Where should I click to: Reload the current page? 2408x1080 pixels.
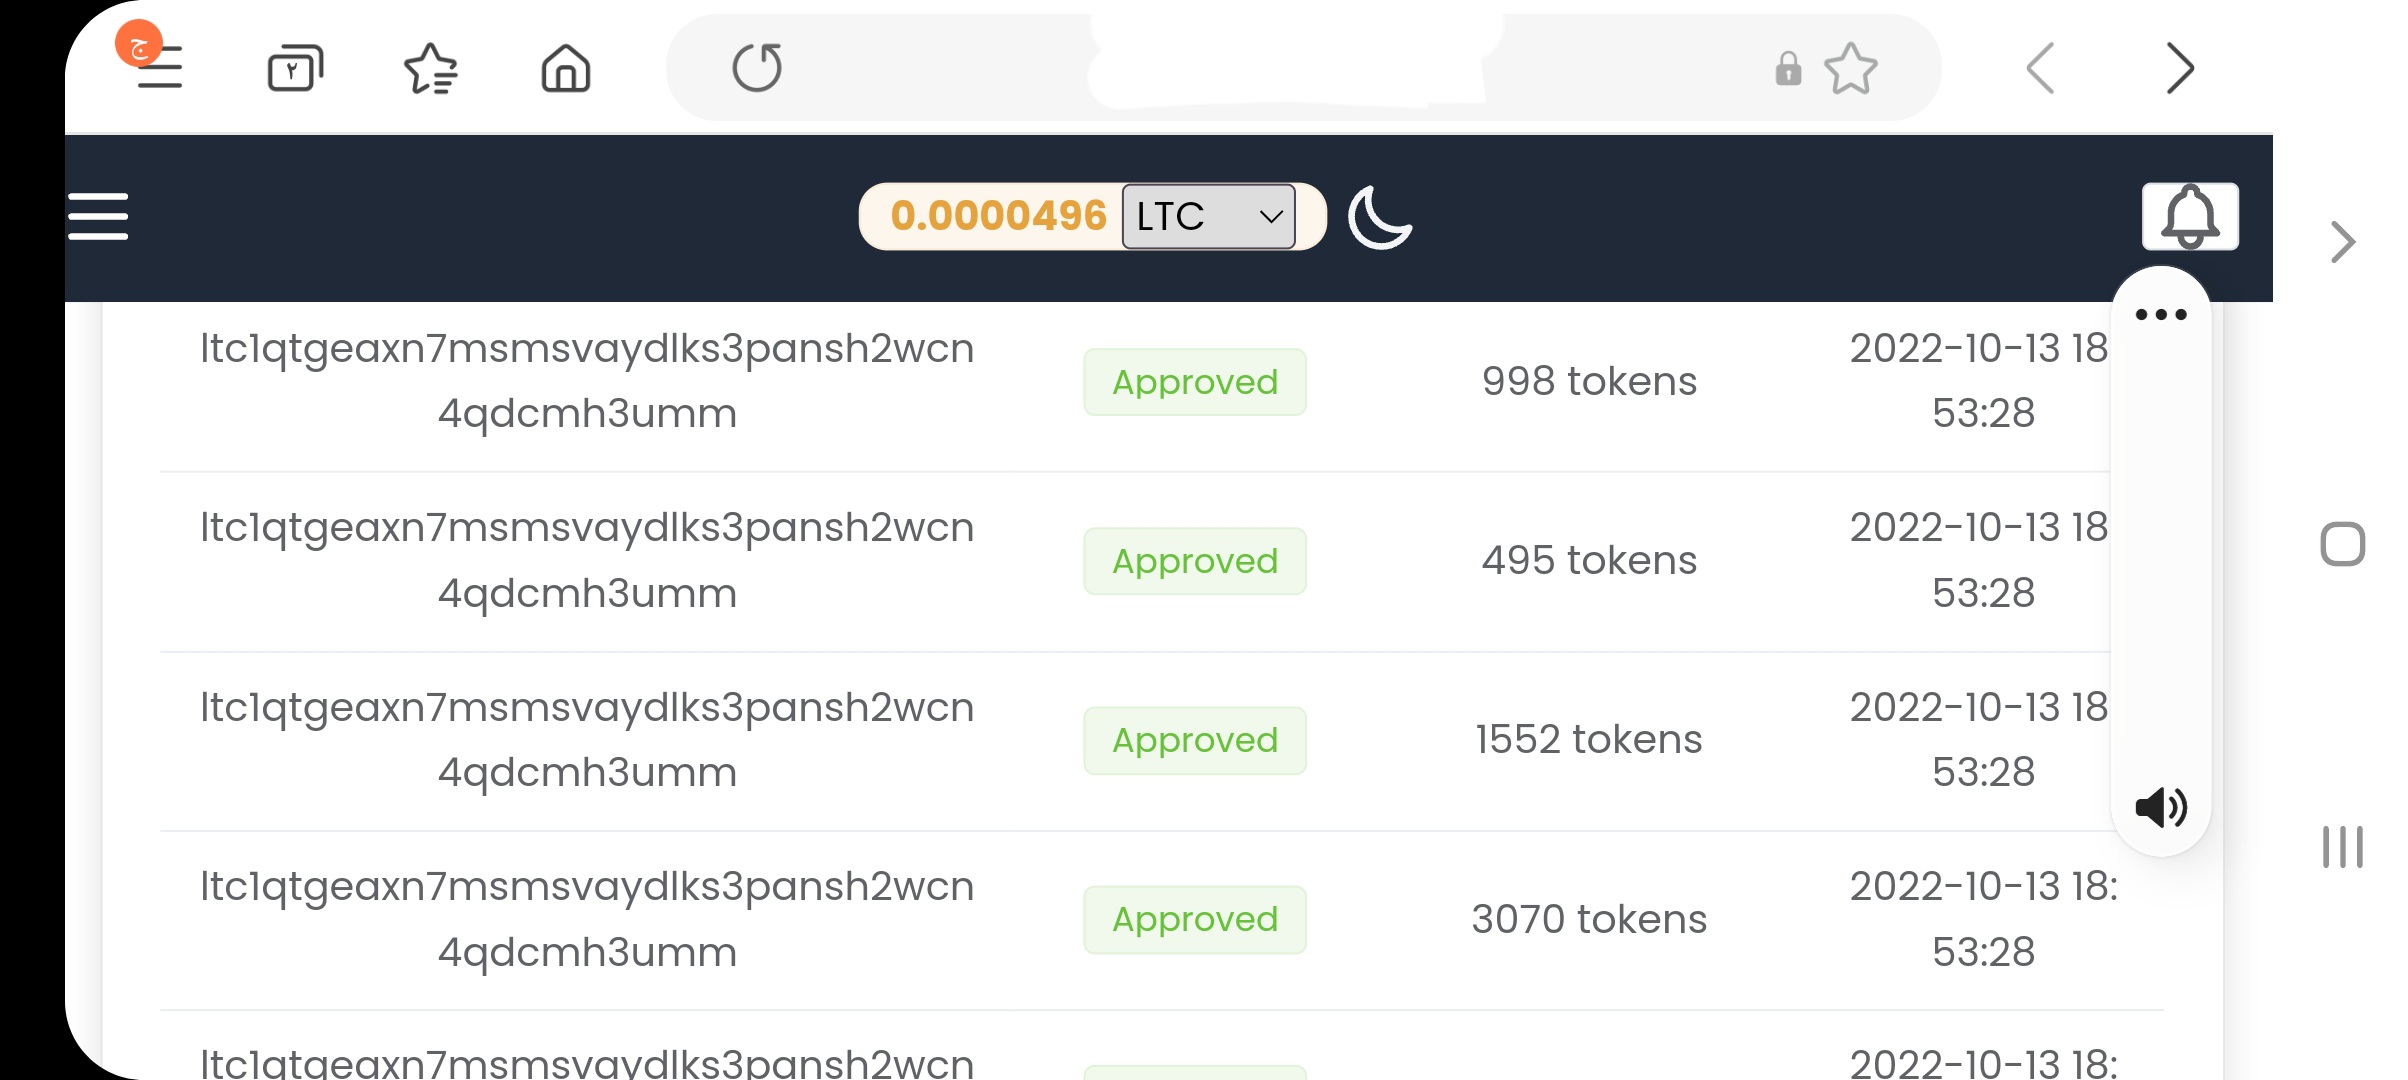pyautogui.click(x=757, y=68)
